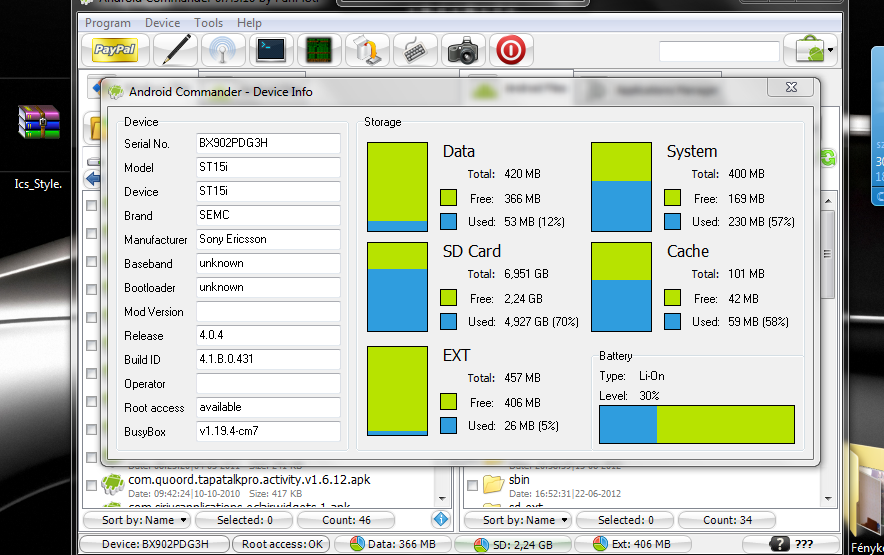Click the green refresh icon at right

pyautogui.click(x=828, y=158)
